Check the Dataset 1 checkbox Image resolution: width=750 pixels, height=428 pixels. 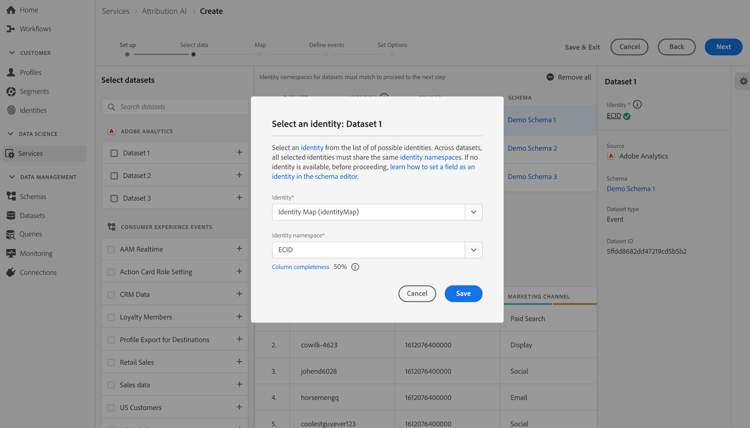[x=114, y=153]
